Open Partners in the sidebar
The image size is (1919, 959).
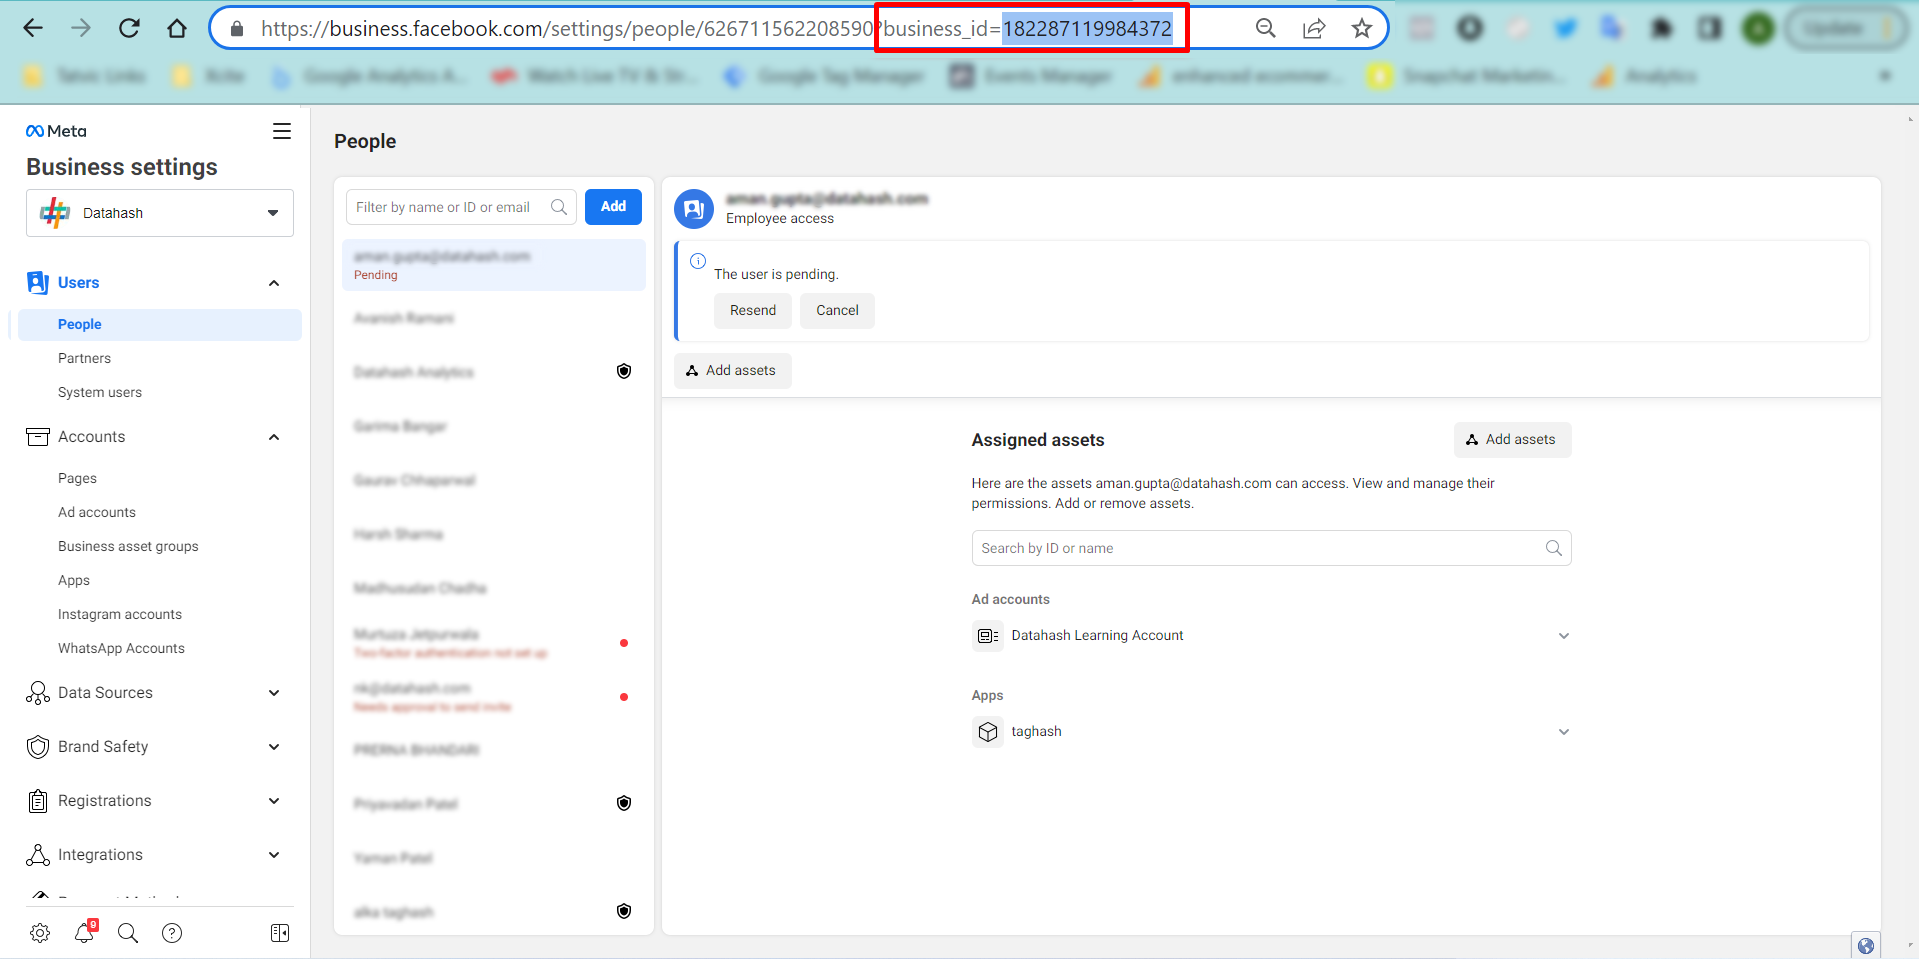[x=84, y=358]
